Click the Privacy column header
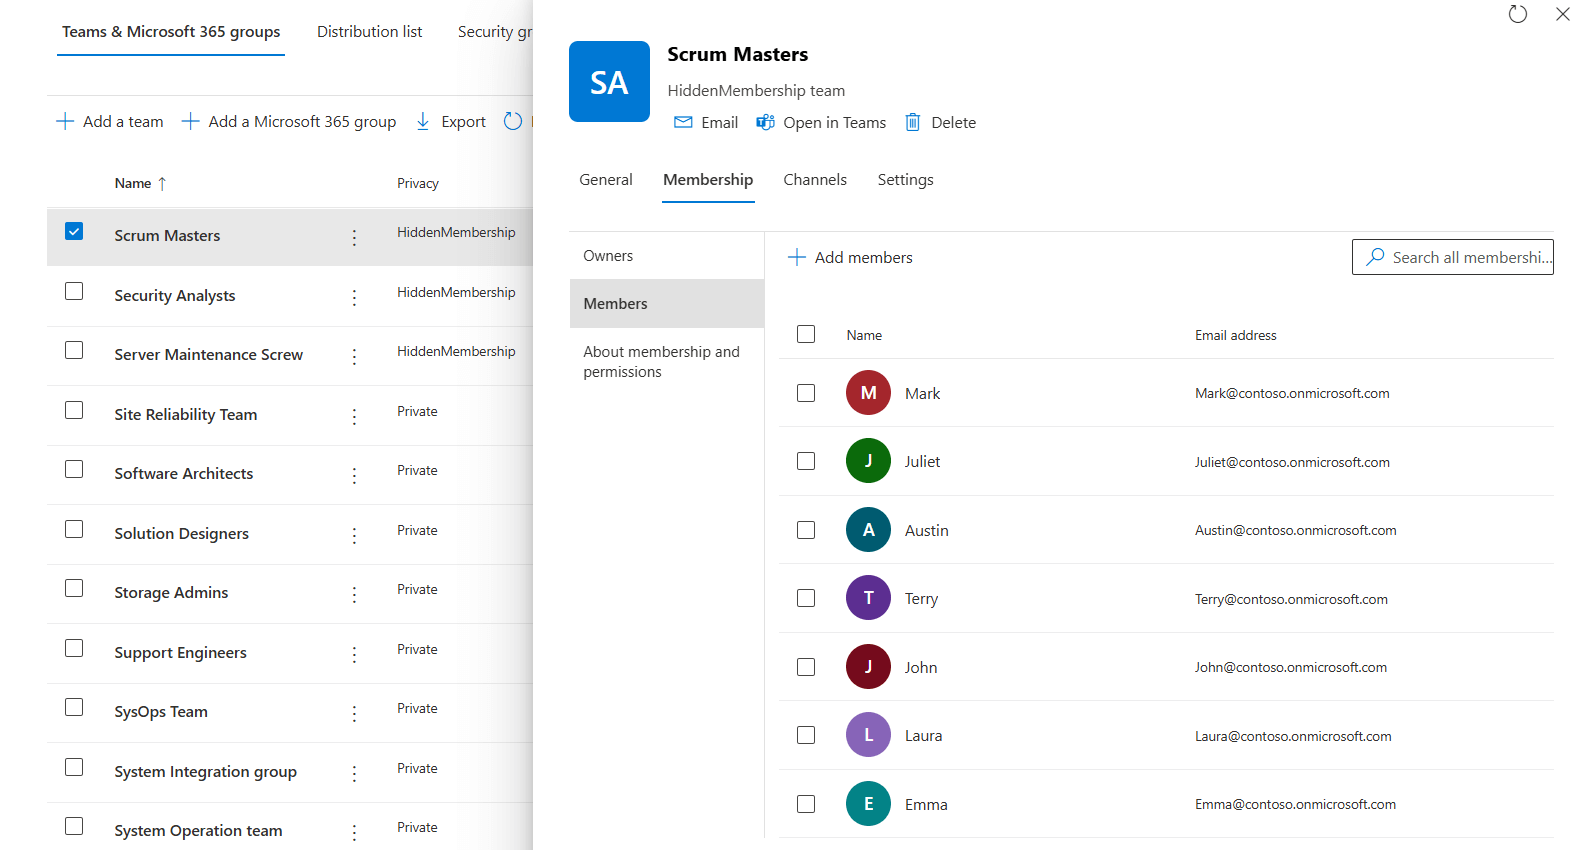The height and width of the screenshot is (850, 1583). [418, 184]
